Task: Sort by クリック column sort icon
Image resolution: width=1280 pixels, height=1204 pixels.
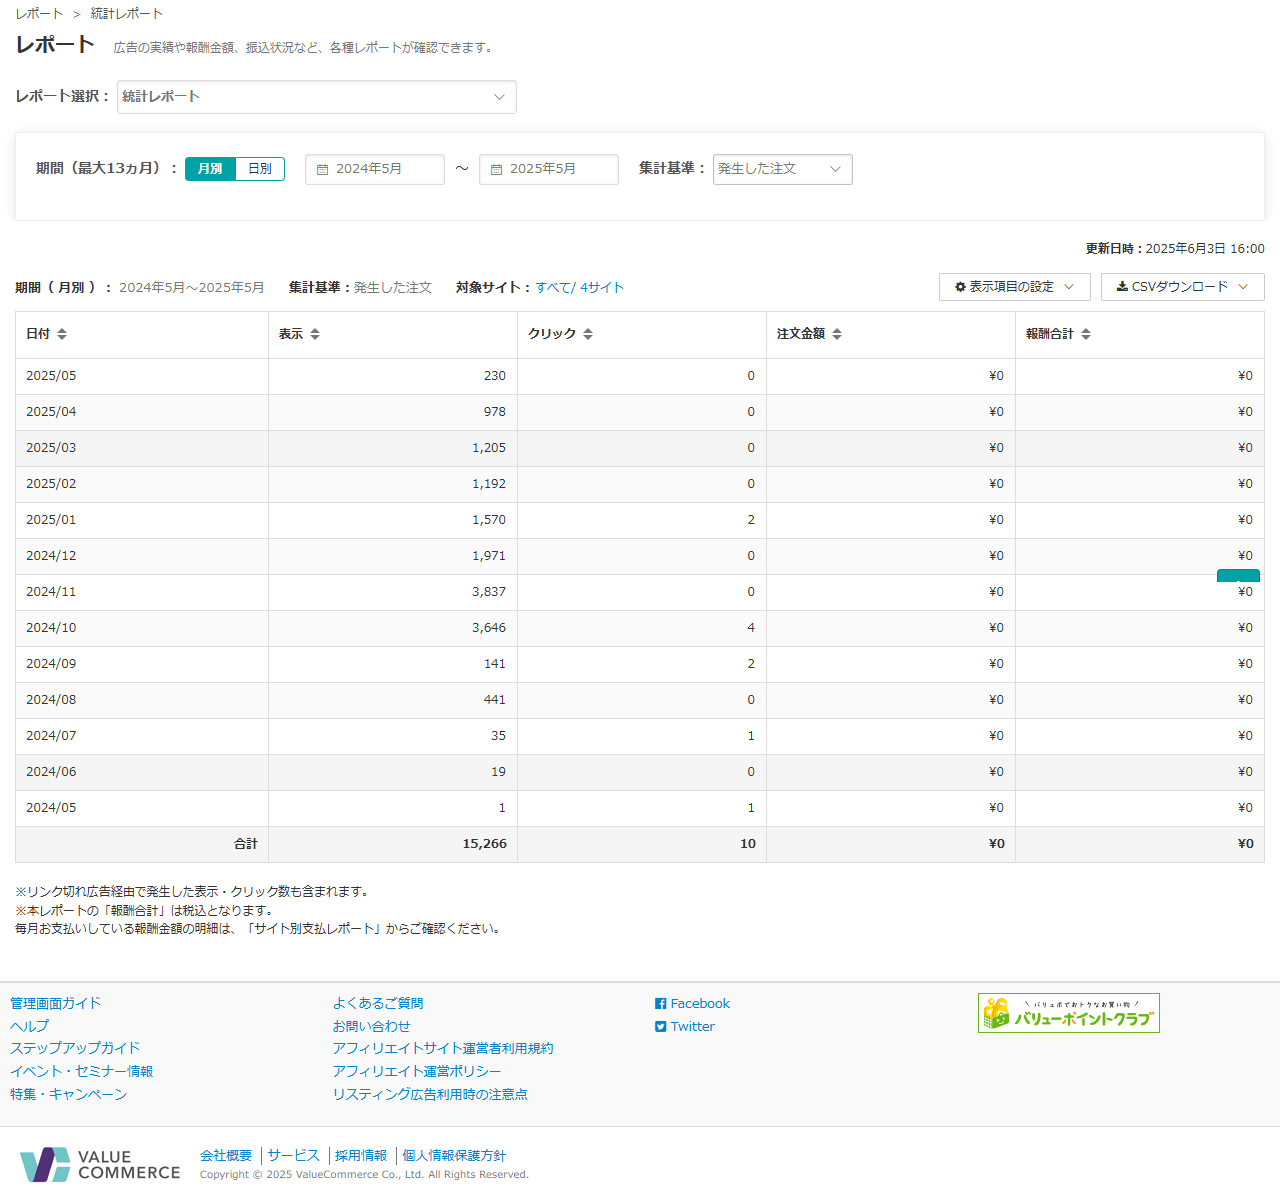Action: [x=588, y=334]
